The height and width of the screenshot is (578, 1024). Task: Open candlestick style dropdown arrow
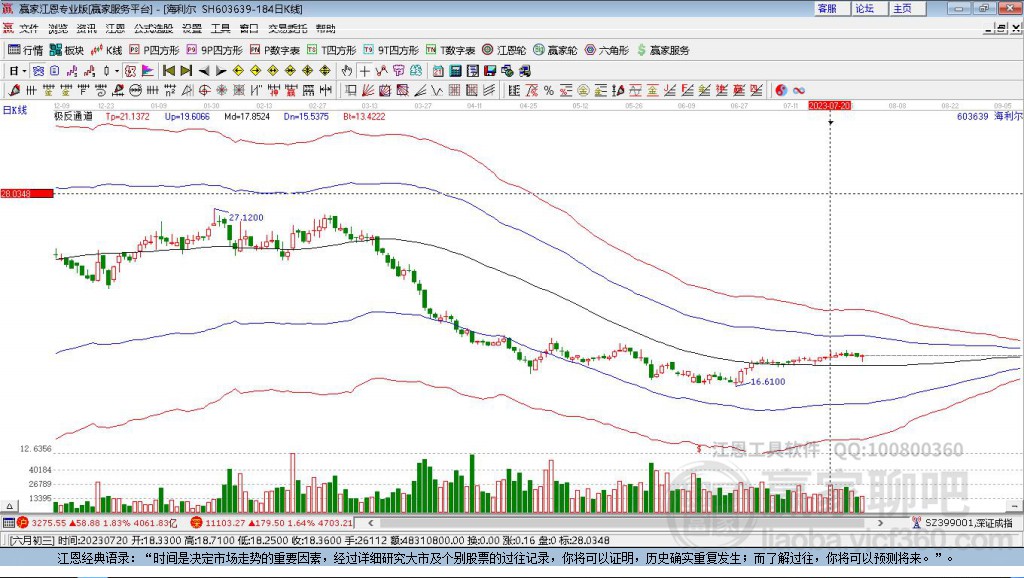pyautogui.click(x=117, y=71)
